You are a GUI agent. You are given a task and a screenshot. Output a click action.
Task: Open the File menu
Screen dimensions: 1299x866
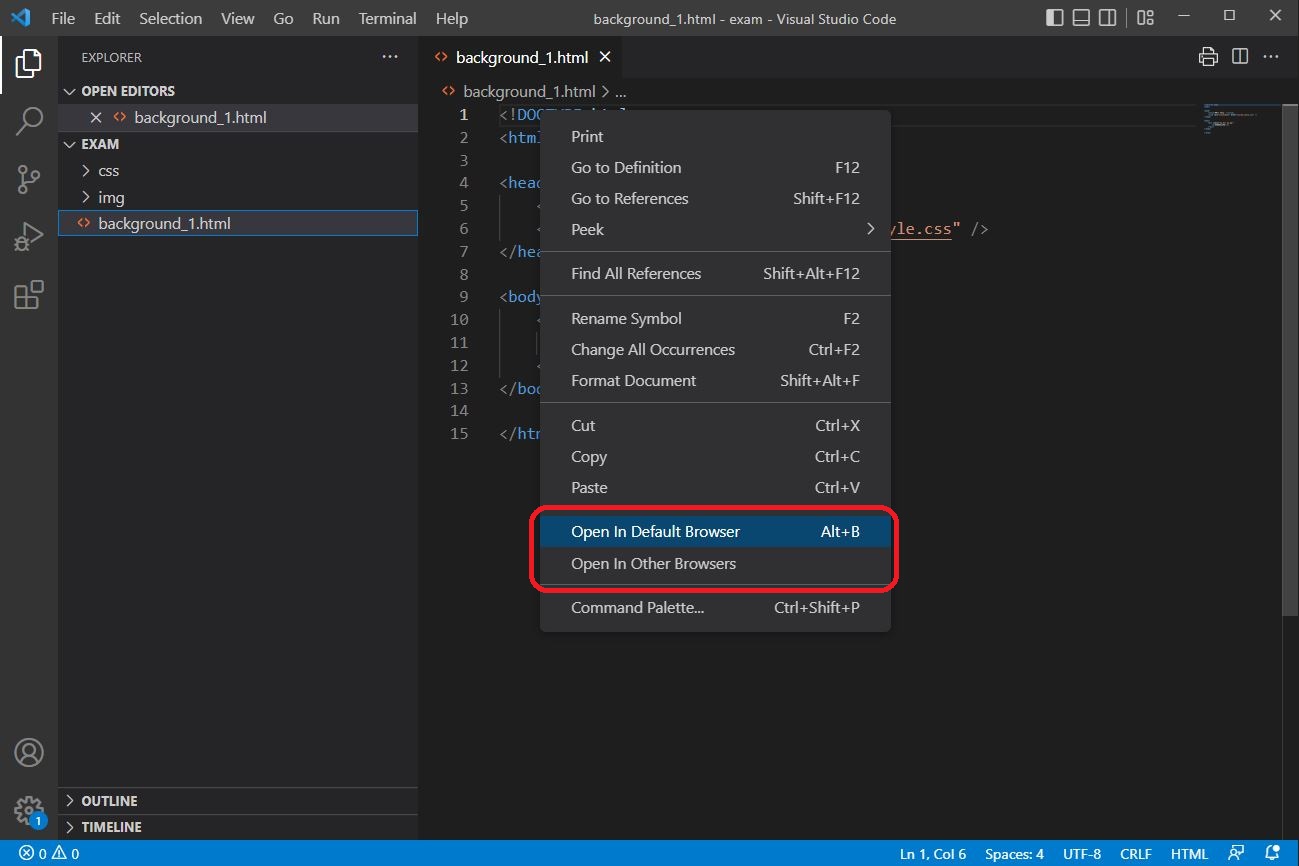pos(63,18)
